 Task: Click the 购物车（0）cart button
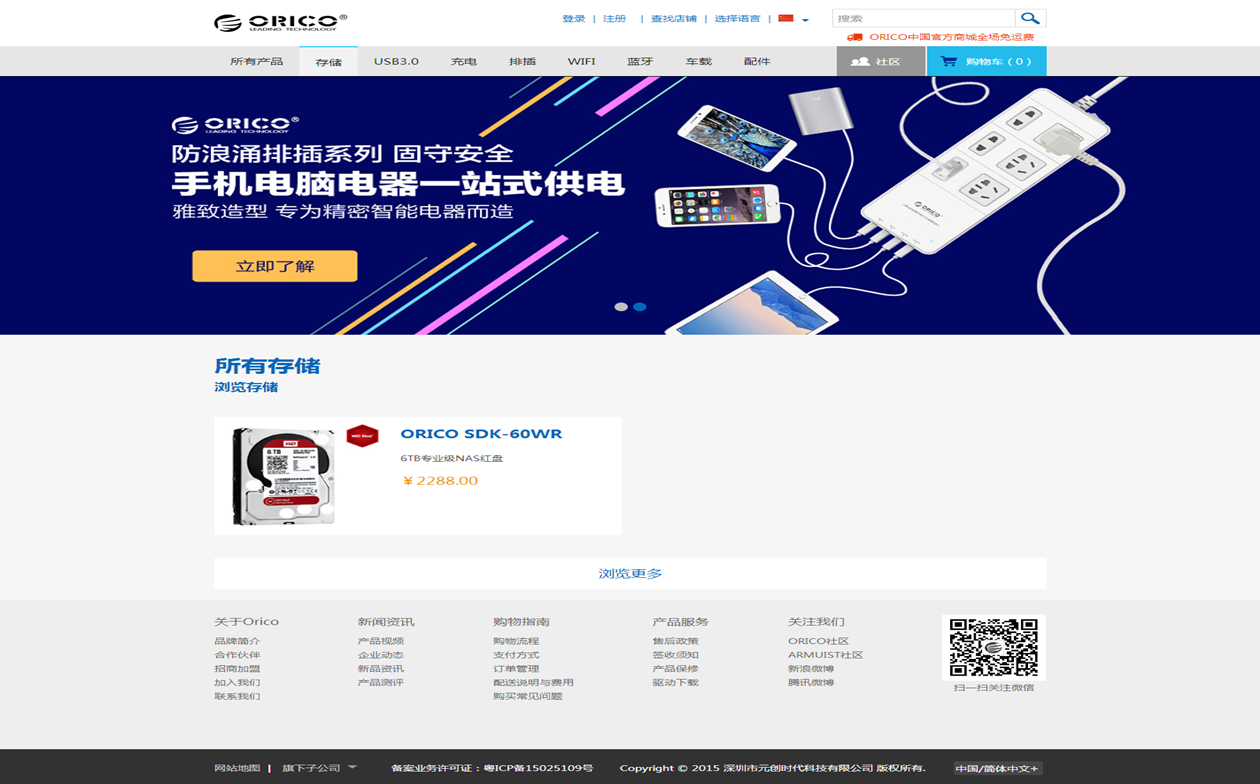[986, 61]
